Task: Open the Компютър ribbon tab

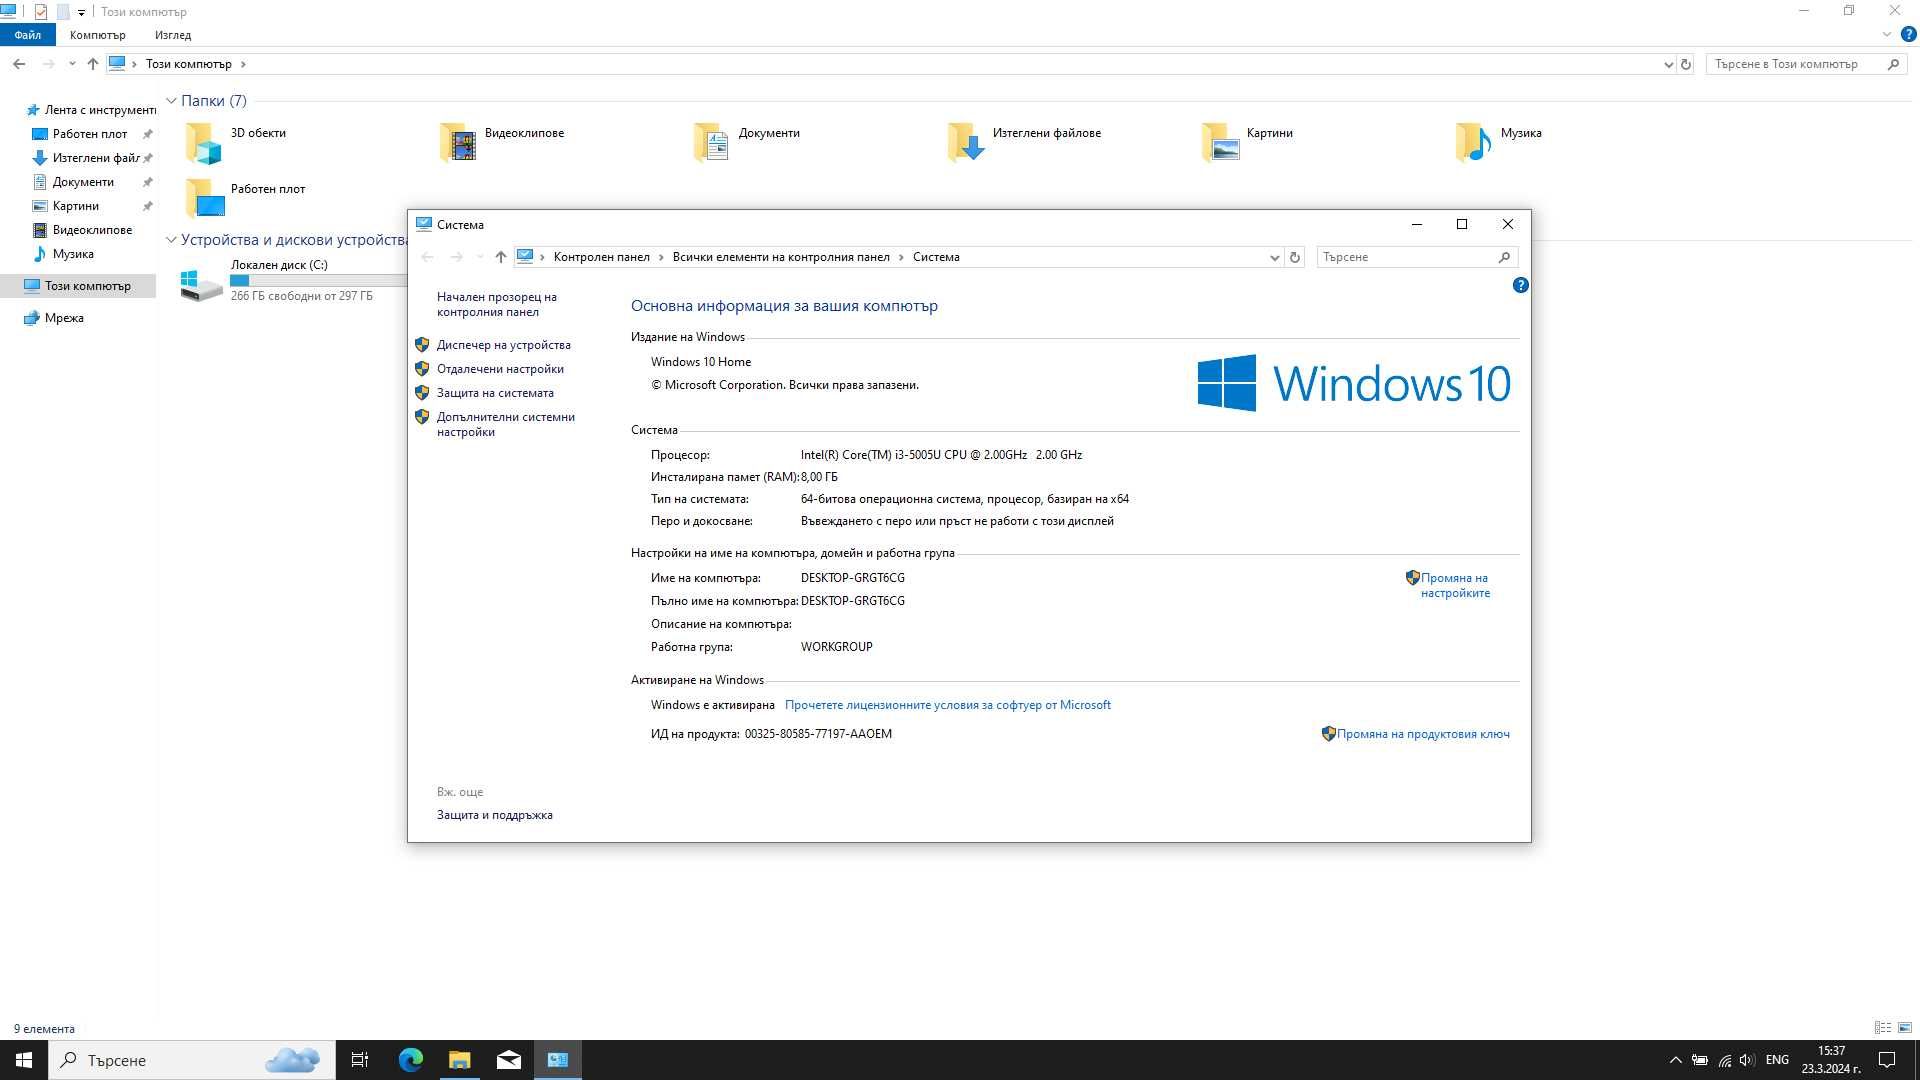Action: pyautogui.click(x=98, y=34)
